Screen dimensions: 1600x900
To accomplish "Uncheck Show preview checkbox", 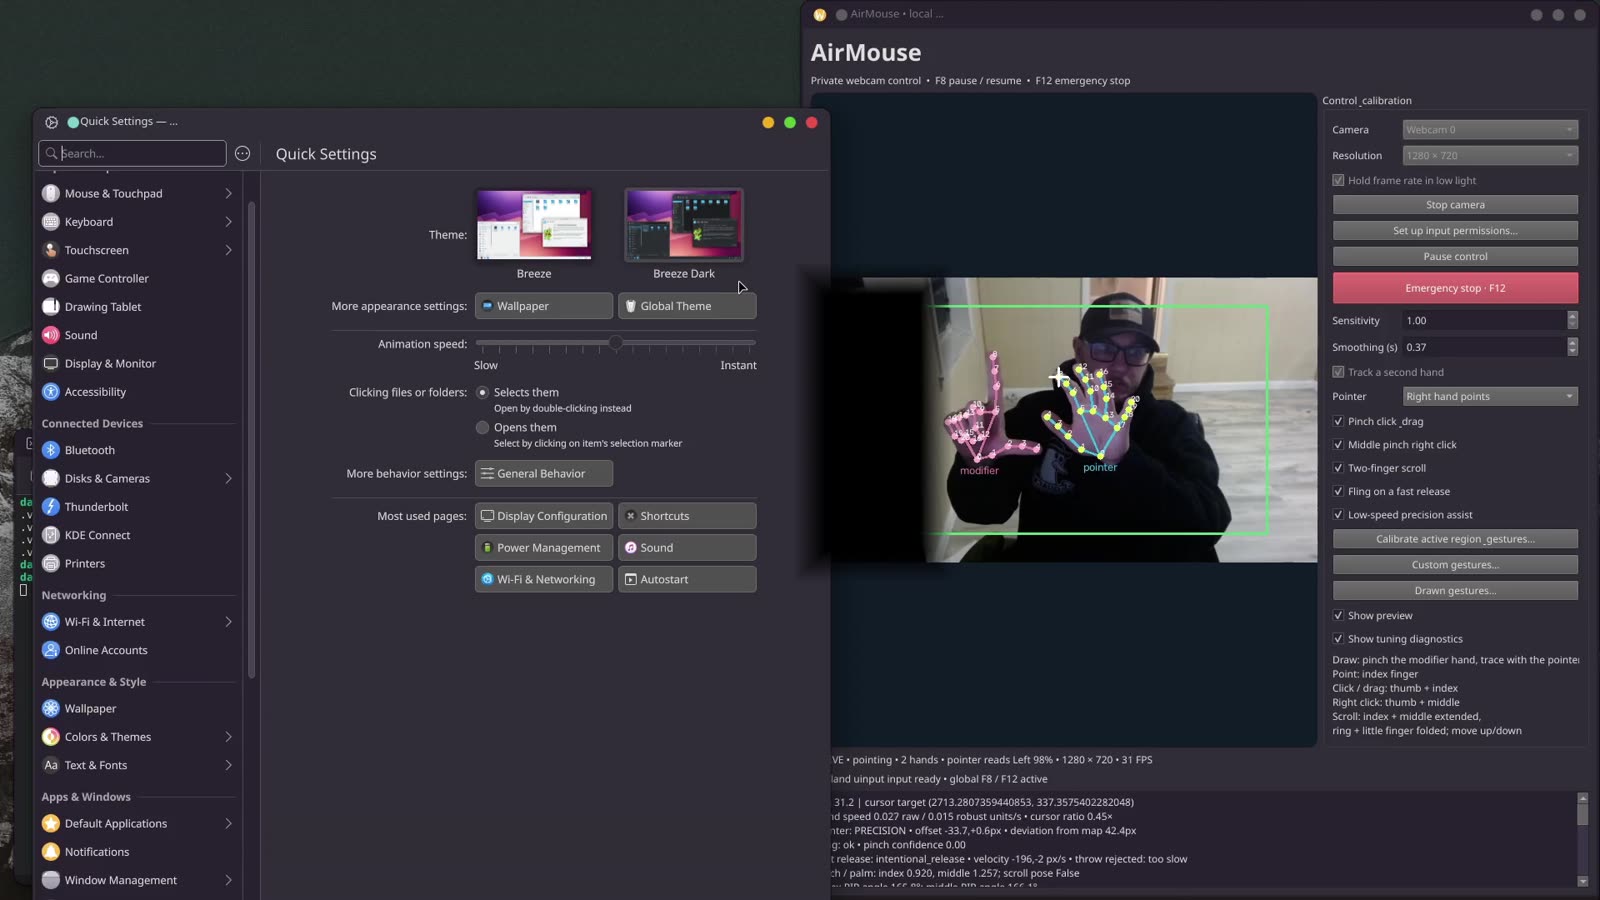I will pyautogui.click(x=1338, y=616).
